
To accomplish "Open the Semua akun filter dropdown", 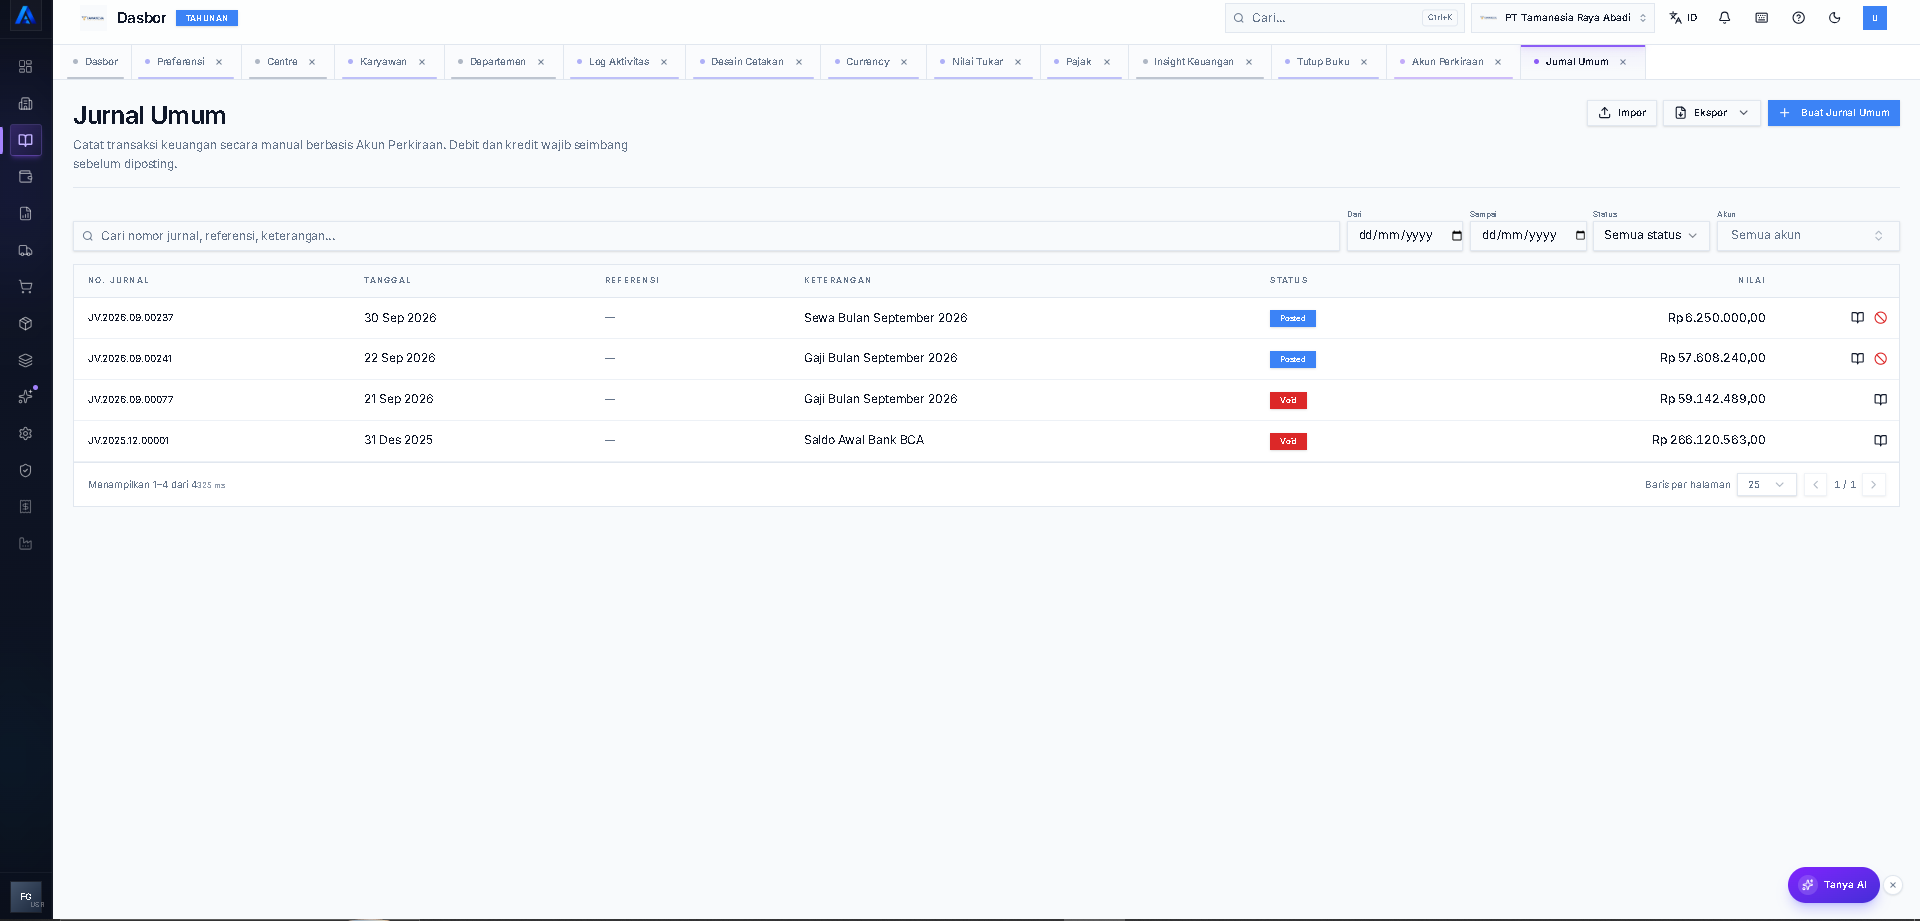I will tap(1808, 236).
